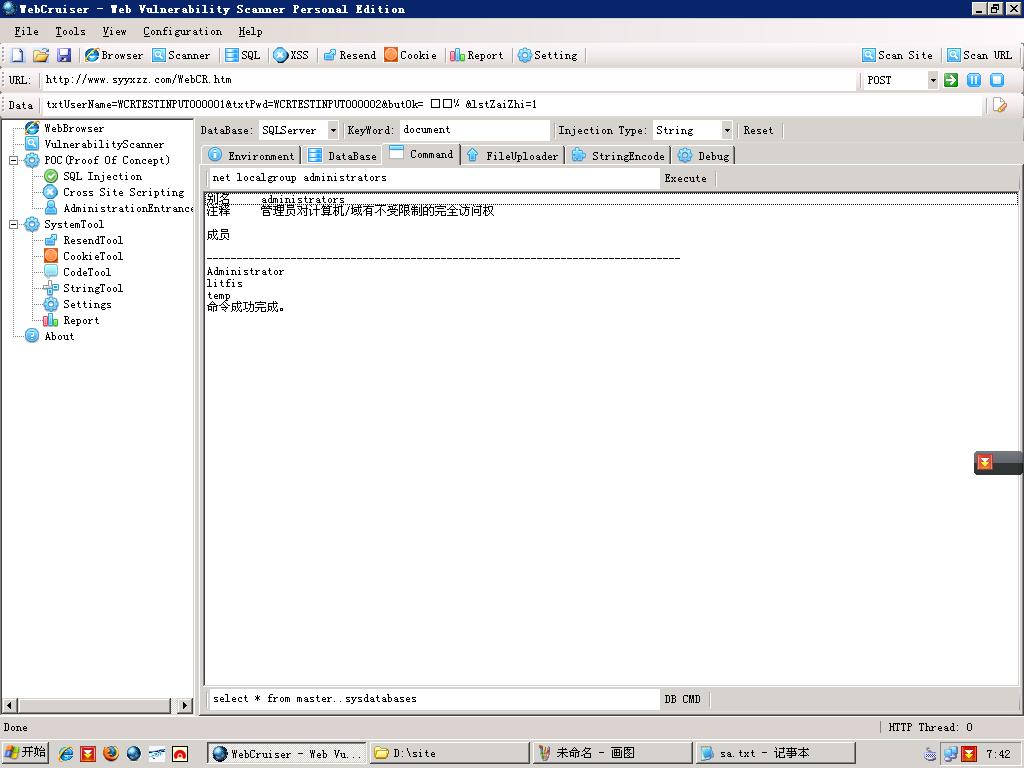The height and width of the screenshot is (768, 1024).
Task: Select ResendTool in the tree
Action: pyautogui.click(x=93, y=240)
